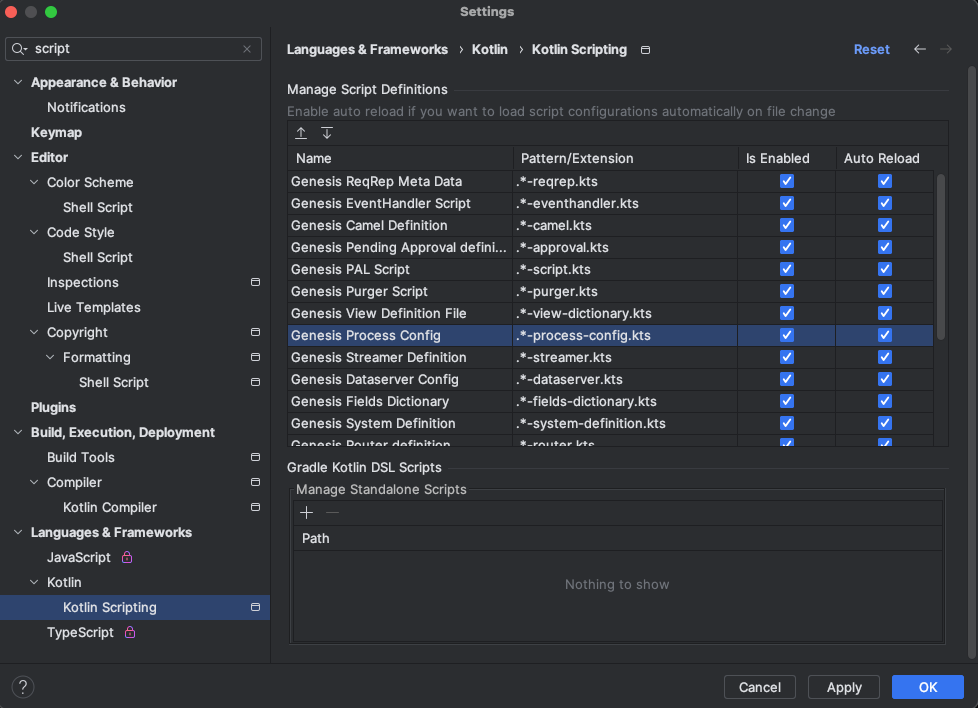Viewport: 978px width, 708px height.
Task: Click the breadcrumb project settings icon
Action: [x=646, y=50]
